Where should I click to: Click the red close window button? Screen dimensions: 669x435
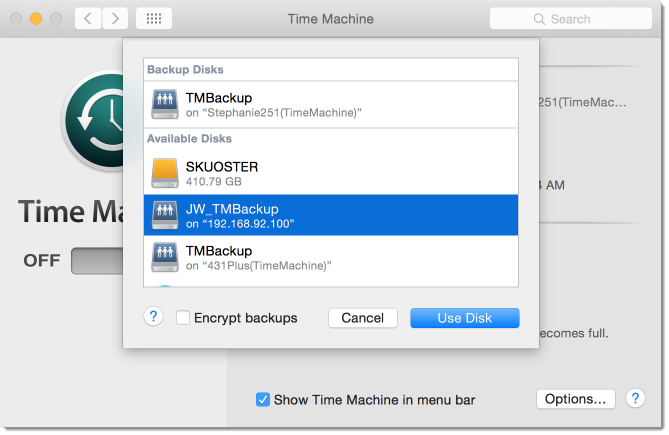pos(16,19)
